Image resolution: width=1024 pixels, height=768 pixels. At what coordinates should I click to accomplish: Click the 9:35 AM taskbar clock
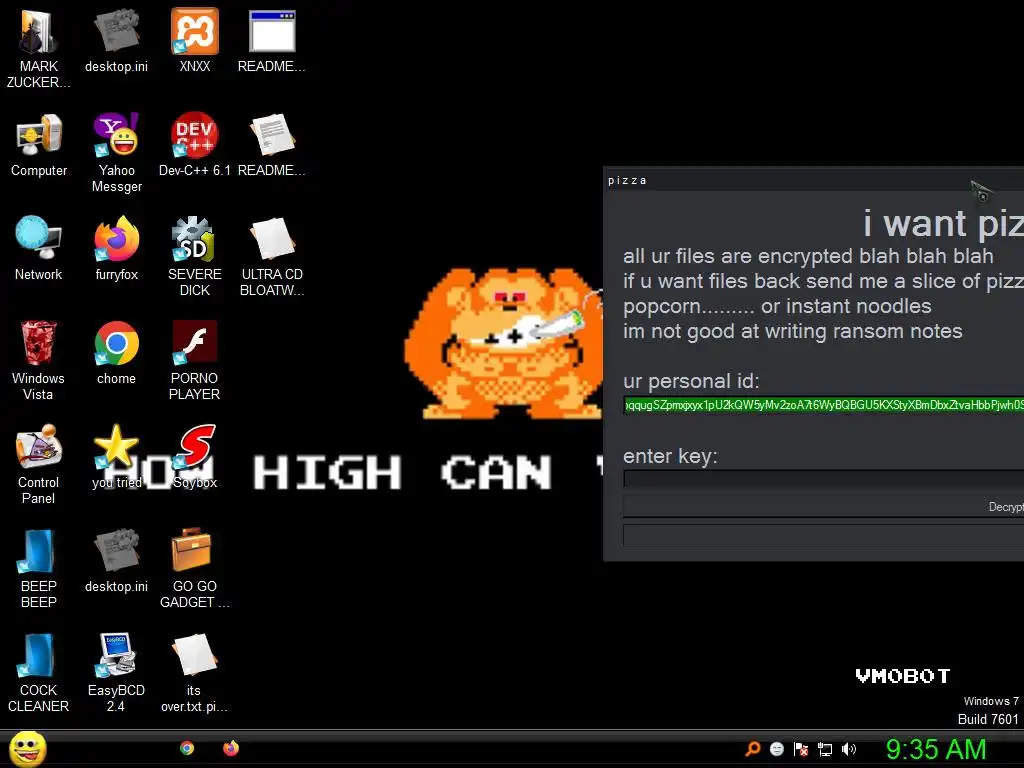click(936, 749)
